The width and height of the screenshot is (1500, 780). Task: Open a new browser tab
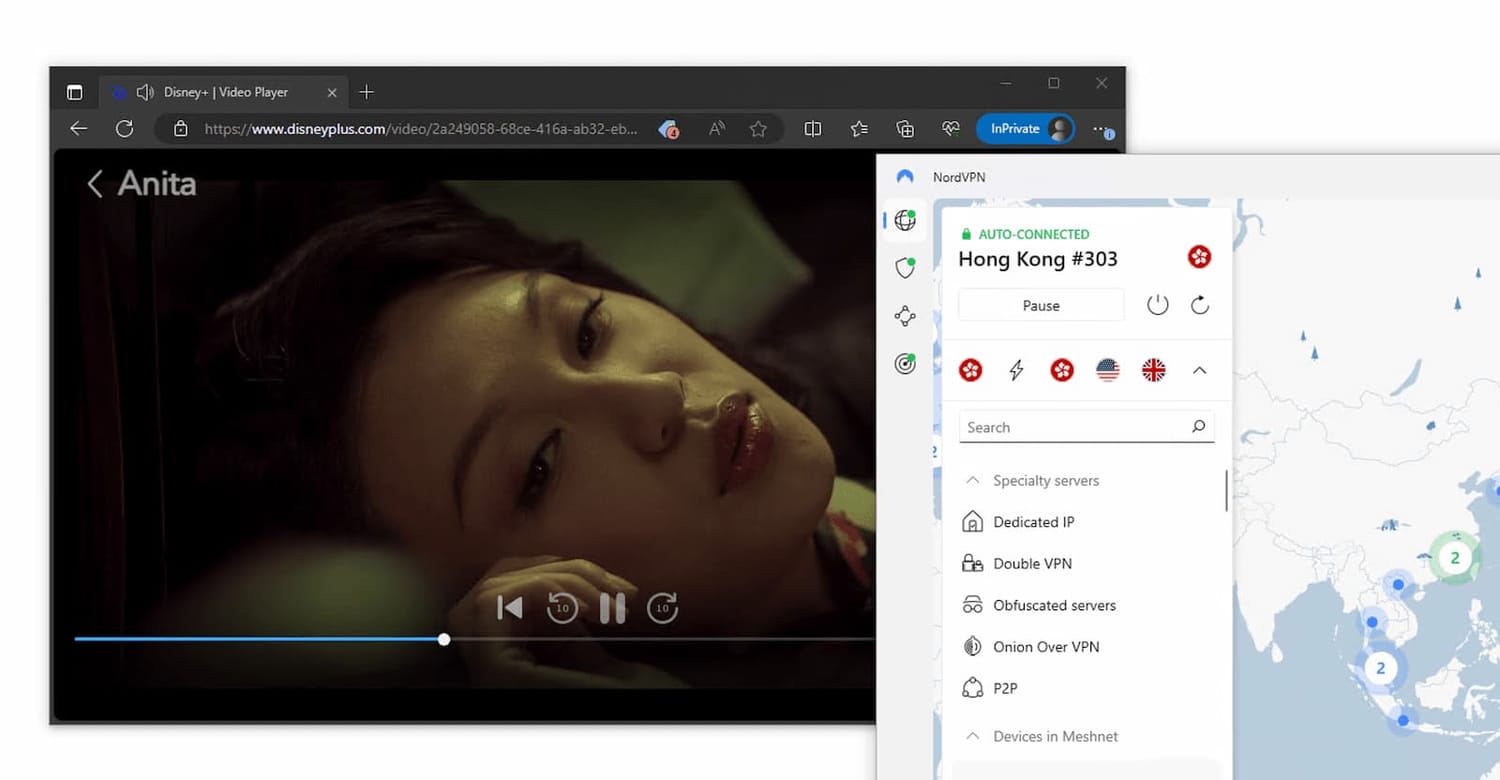(x=366, y=91)
